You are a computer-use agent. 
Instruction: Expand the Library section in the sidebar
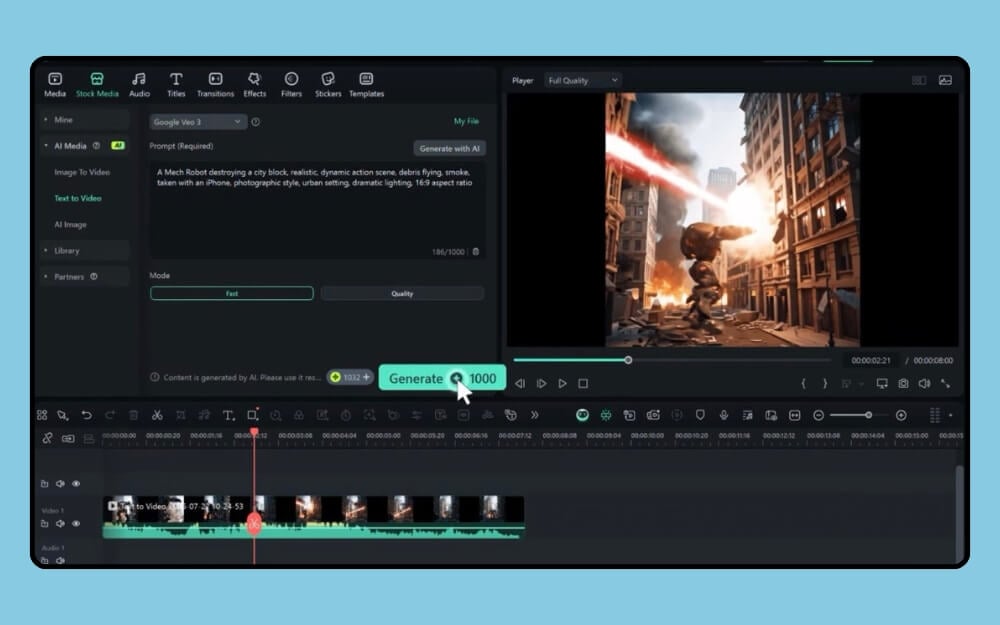coord(64,250)
